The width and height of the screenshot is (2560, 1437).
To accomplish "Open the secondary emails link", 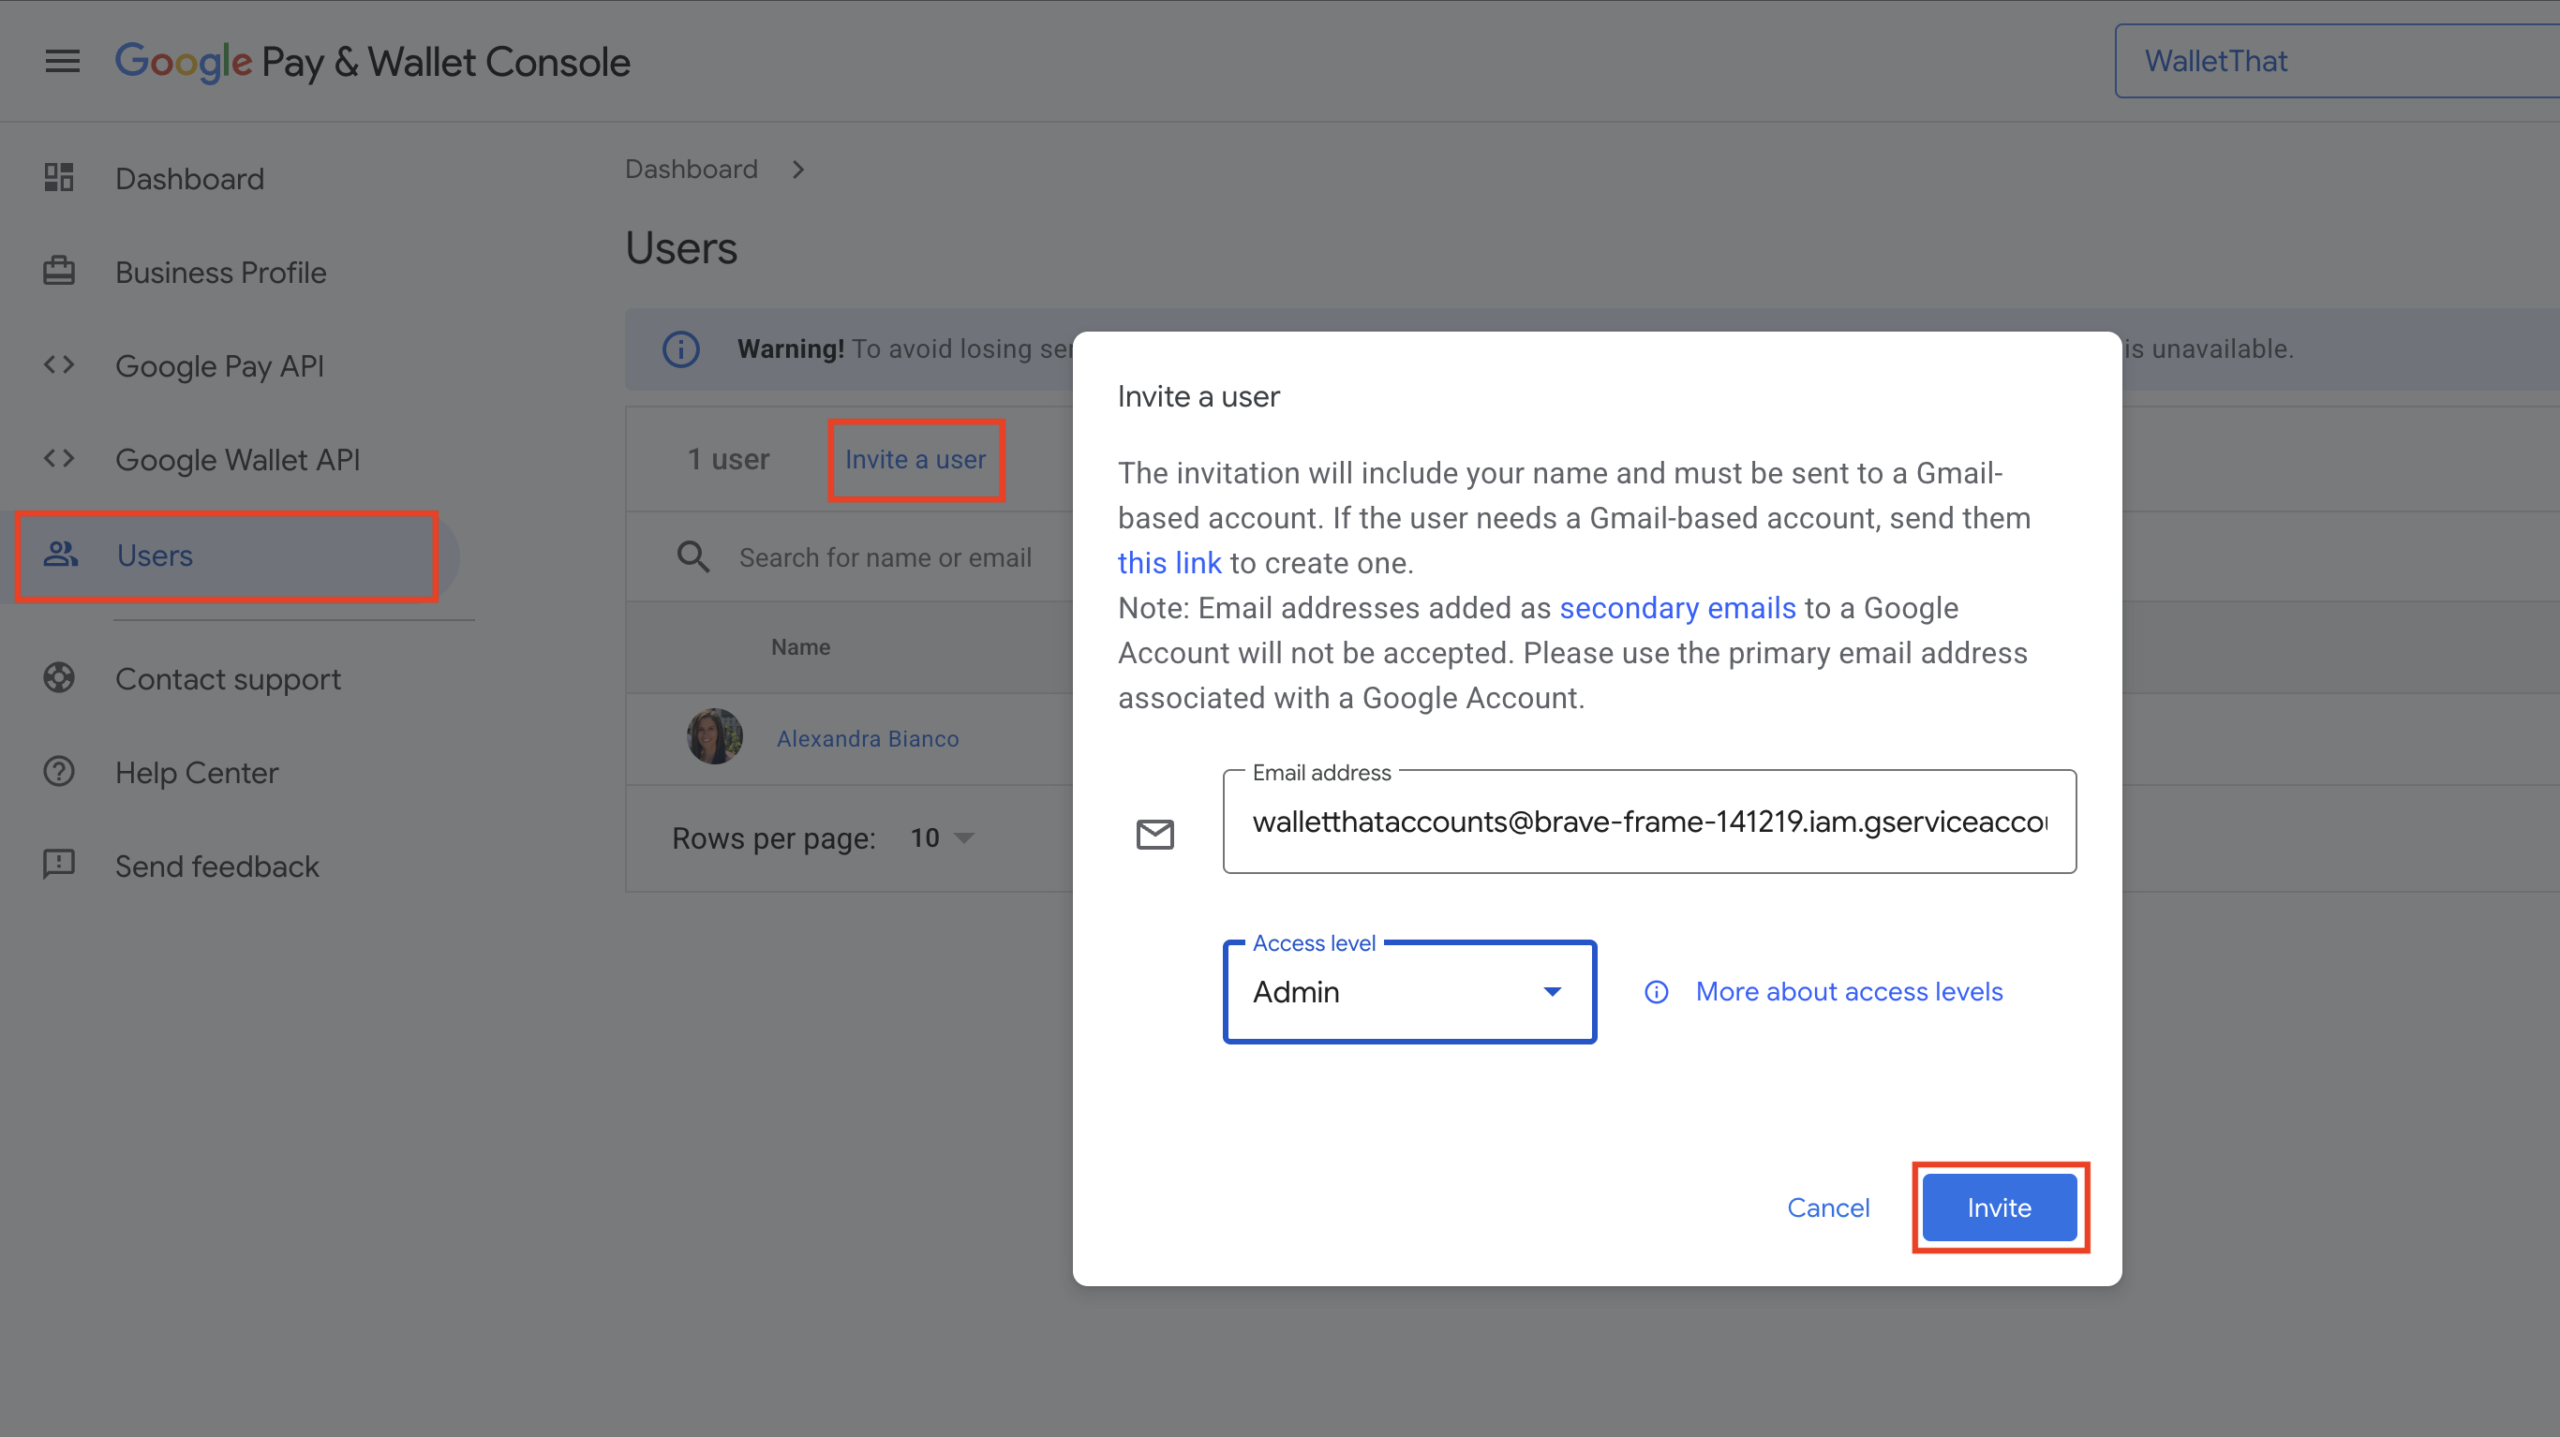I will pos(1678,607).
